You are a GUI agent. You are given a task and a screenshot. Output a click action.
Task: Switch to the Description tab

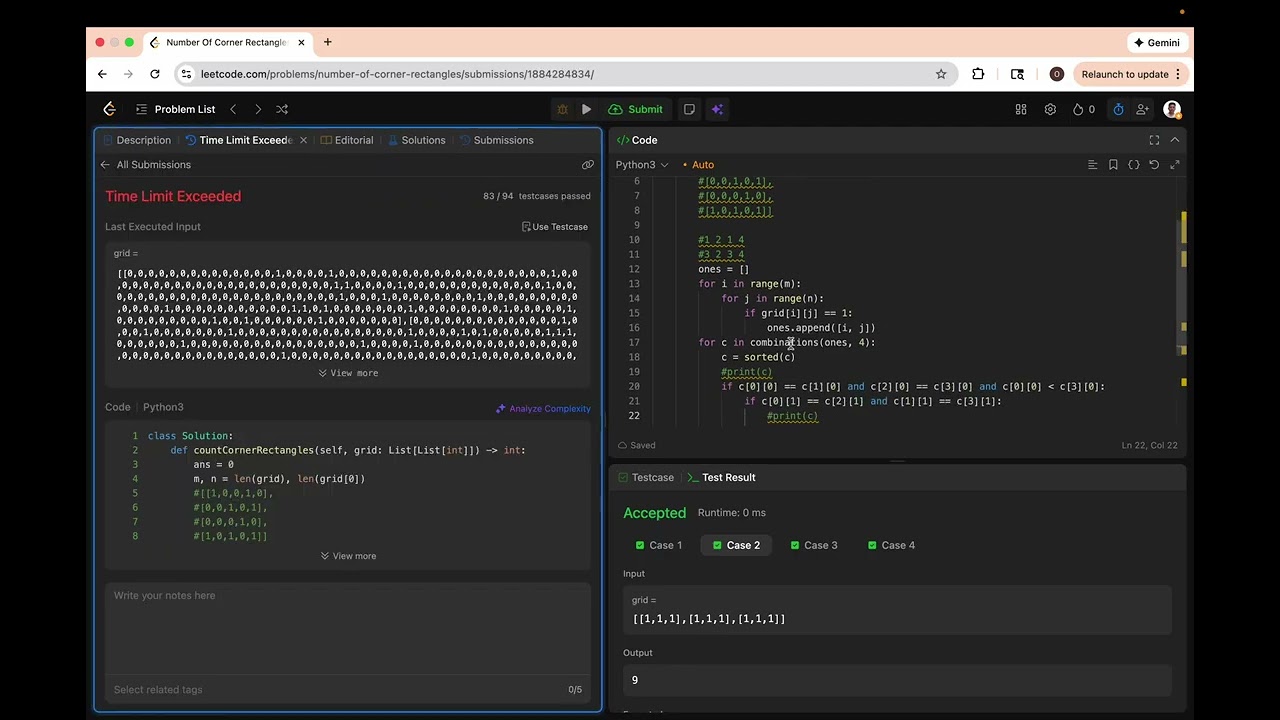[136, 140]
